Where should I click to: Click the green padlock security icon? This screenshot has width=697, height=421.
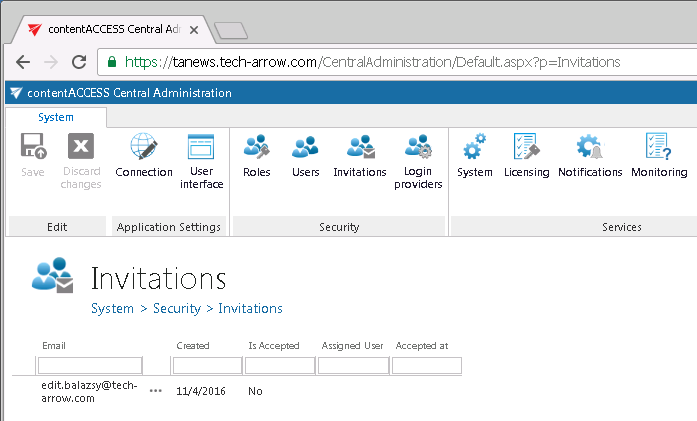(112, 61)
